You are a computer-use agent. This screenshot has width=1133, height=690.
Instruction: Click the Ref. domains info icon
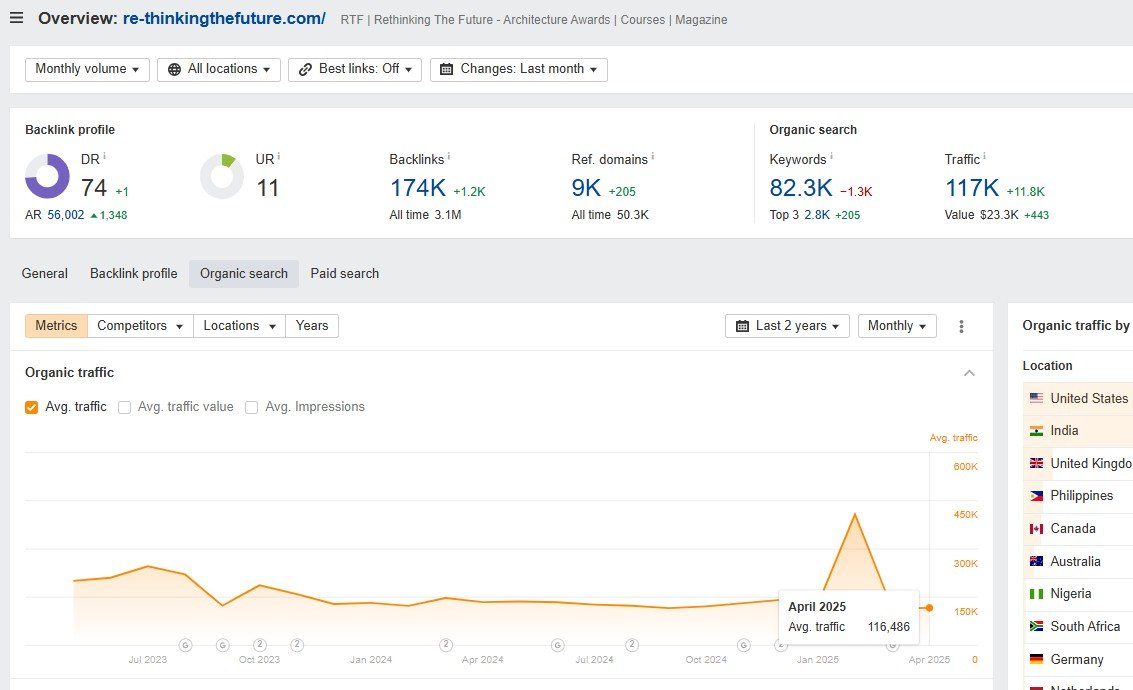click(652, 156)
